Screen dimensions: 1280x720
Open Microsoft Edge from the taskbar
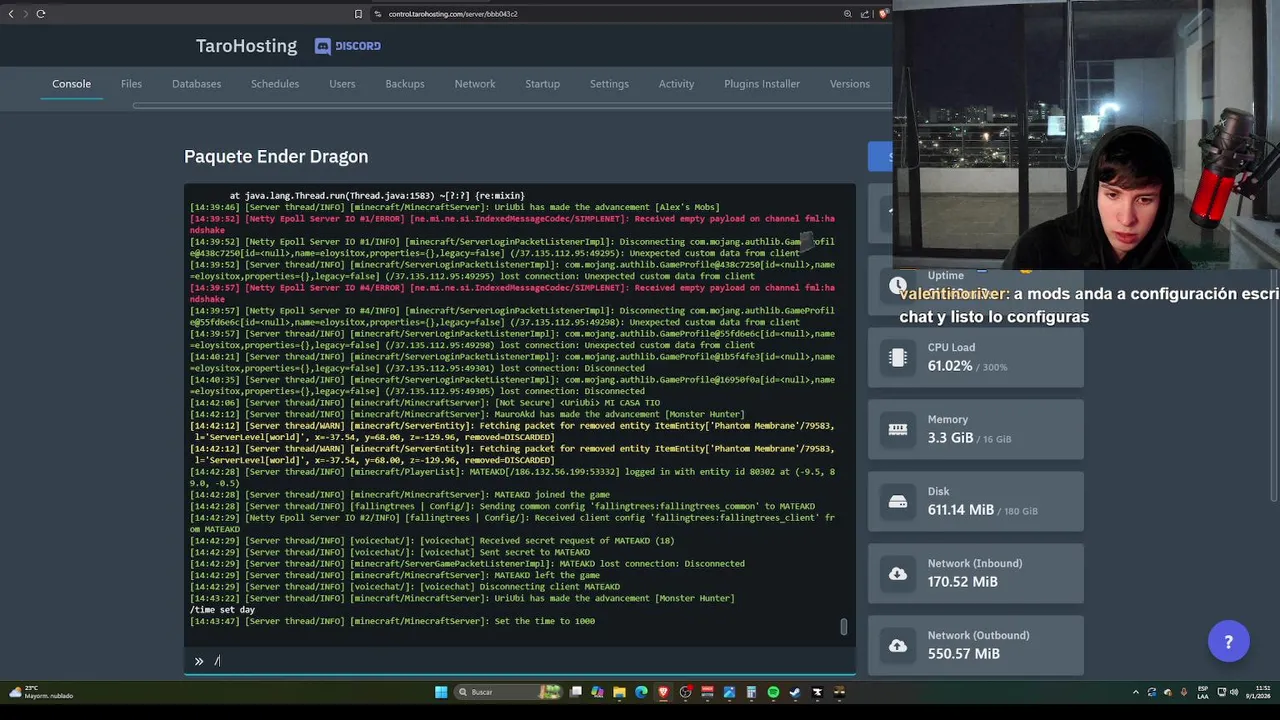point(641,692)
